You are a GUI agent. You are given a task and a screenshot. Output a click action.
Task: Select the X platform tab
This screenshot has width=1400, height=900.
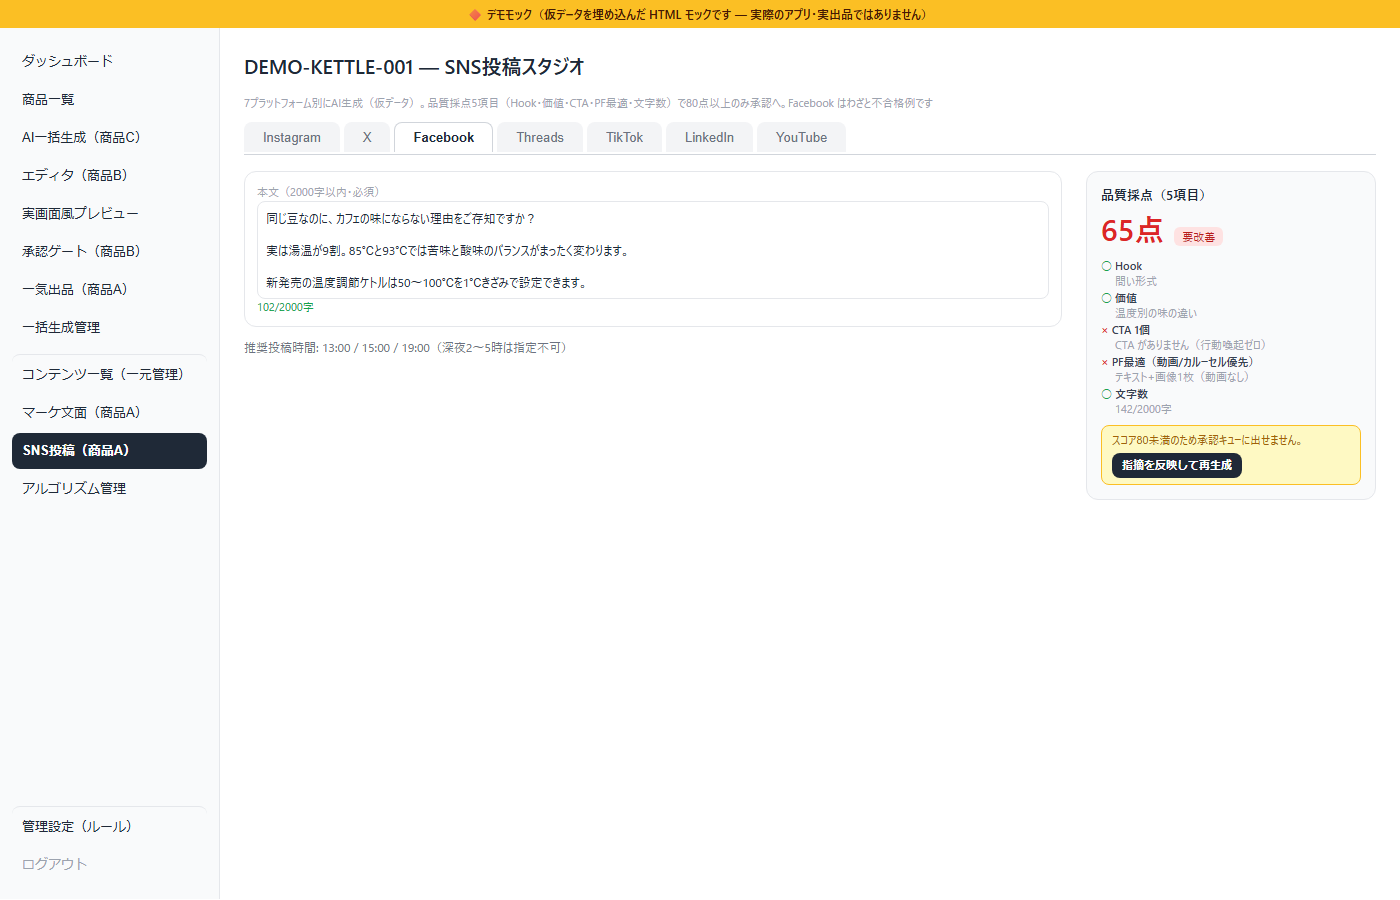tap(367, 138)
